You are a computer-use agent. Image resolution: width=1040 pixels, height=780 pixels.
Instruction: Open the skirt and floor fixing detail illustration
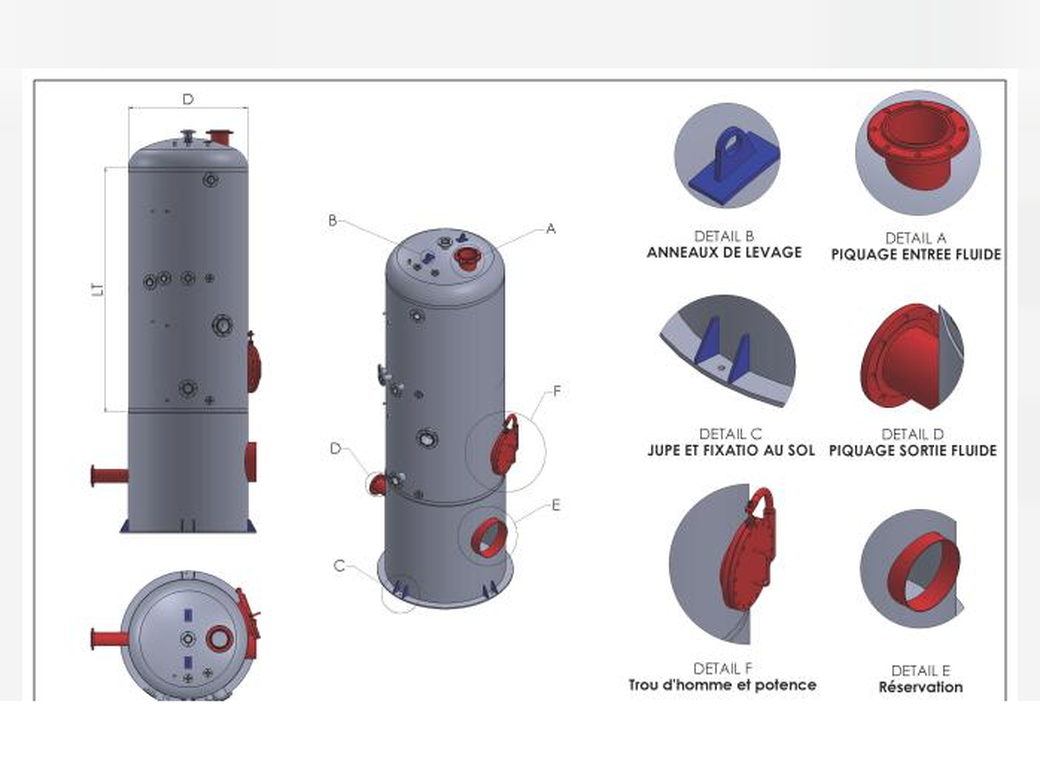727,351
